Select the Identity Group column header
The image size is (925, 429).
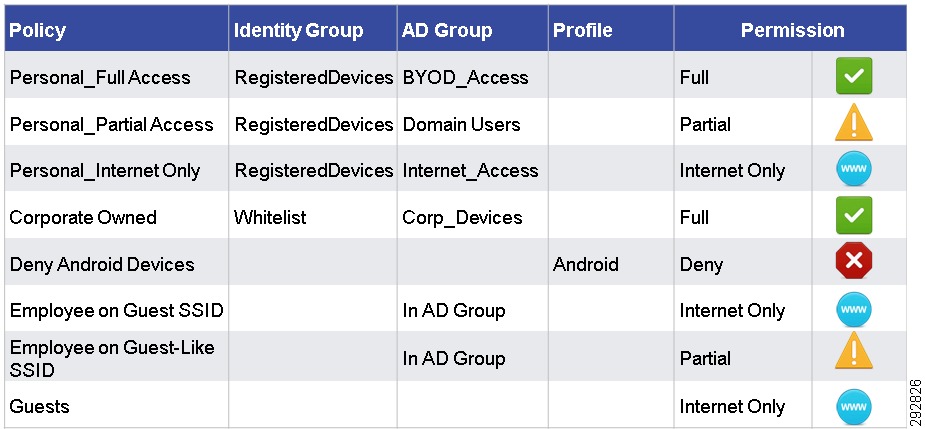pos(299,30)
